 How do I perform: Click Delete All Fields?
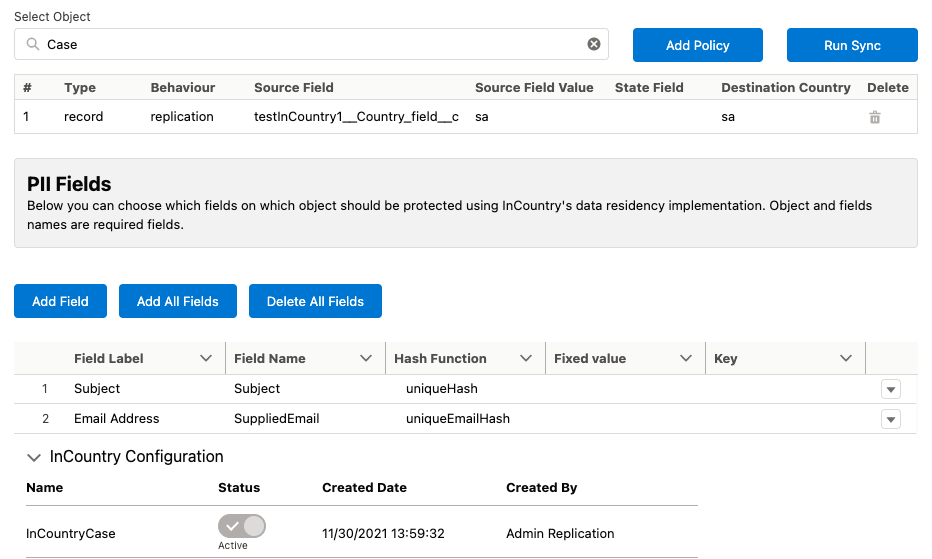pyautogui.click(x=315, y=301)
